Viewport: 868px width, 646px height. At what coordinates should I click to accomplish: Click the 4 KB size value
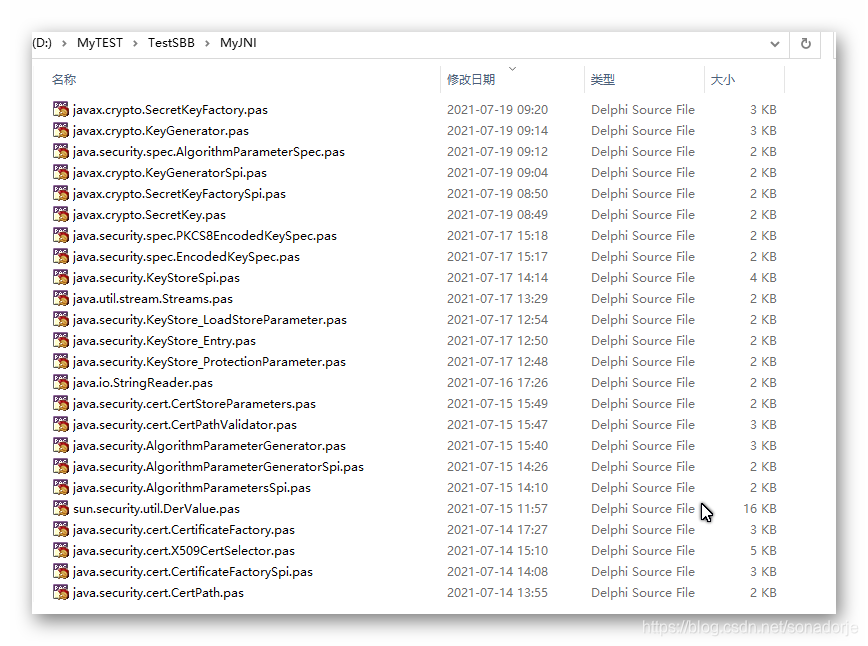(x=763, y=278)
